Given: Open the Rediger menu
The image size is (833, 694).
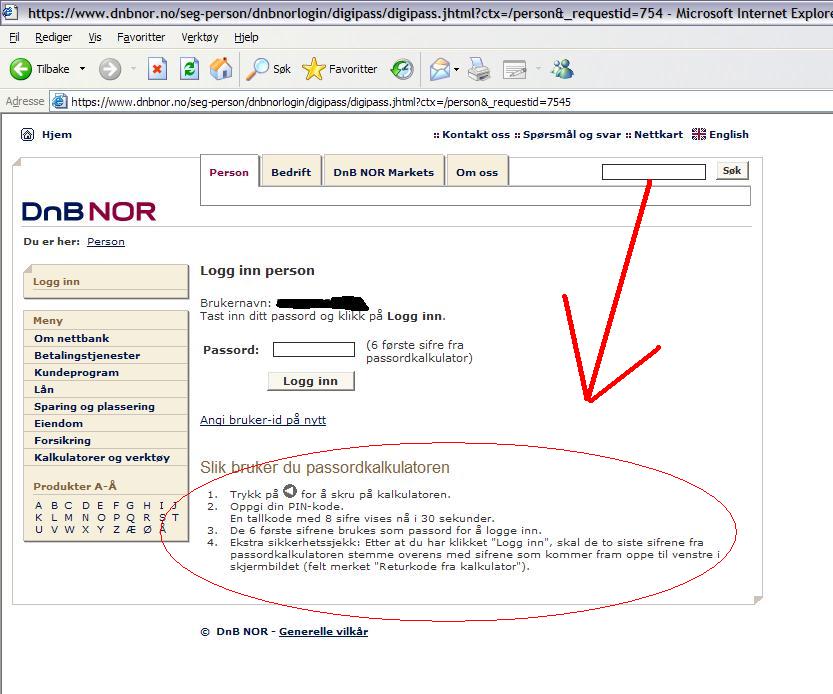Looking at the screenshot, I should (53, 37).
